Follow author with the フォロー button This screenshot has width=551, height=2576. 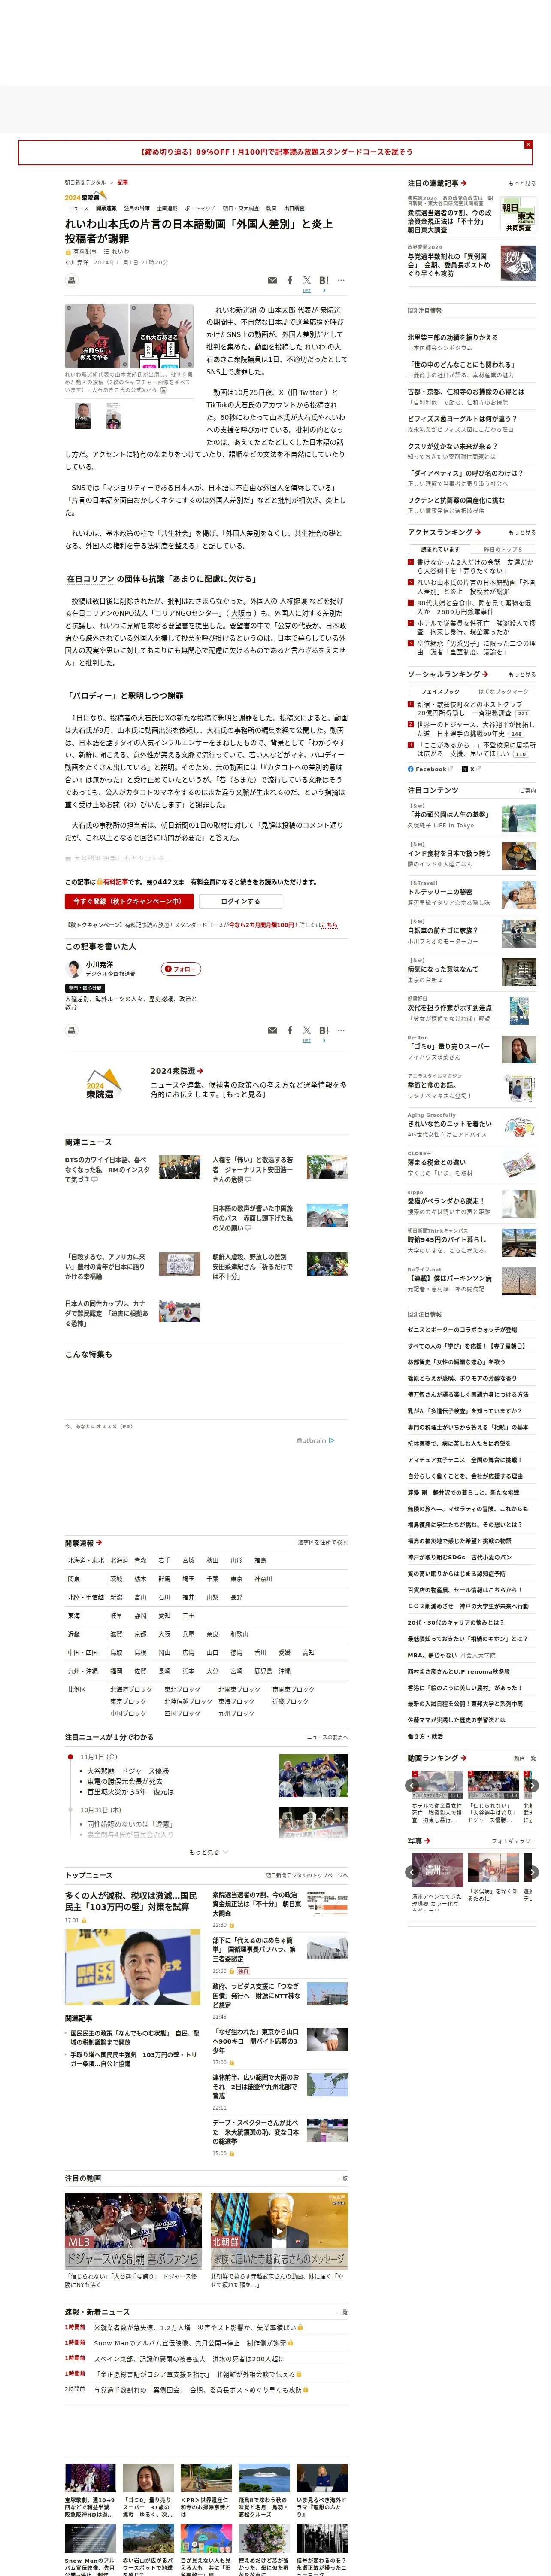[x=181, y=969]
